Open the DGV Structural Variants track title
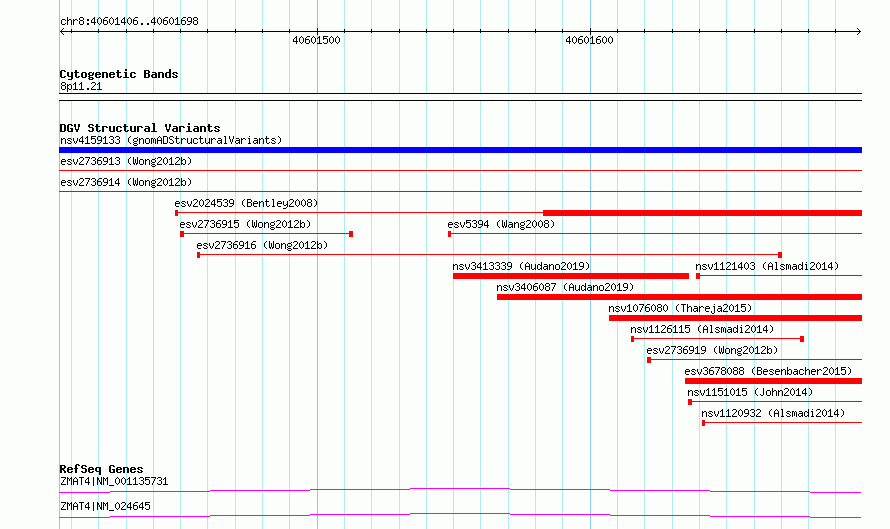This screenshot has height=529, width=890. (x=140, y=128)
